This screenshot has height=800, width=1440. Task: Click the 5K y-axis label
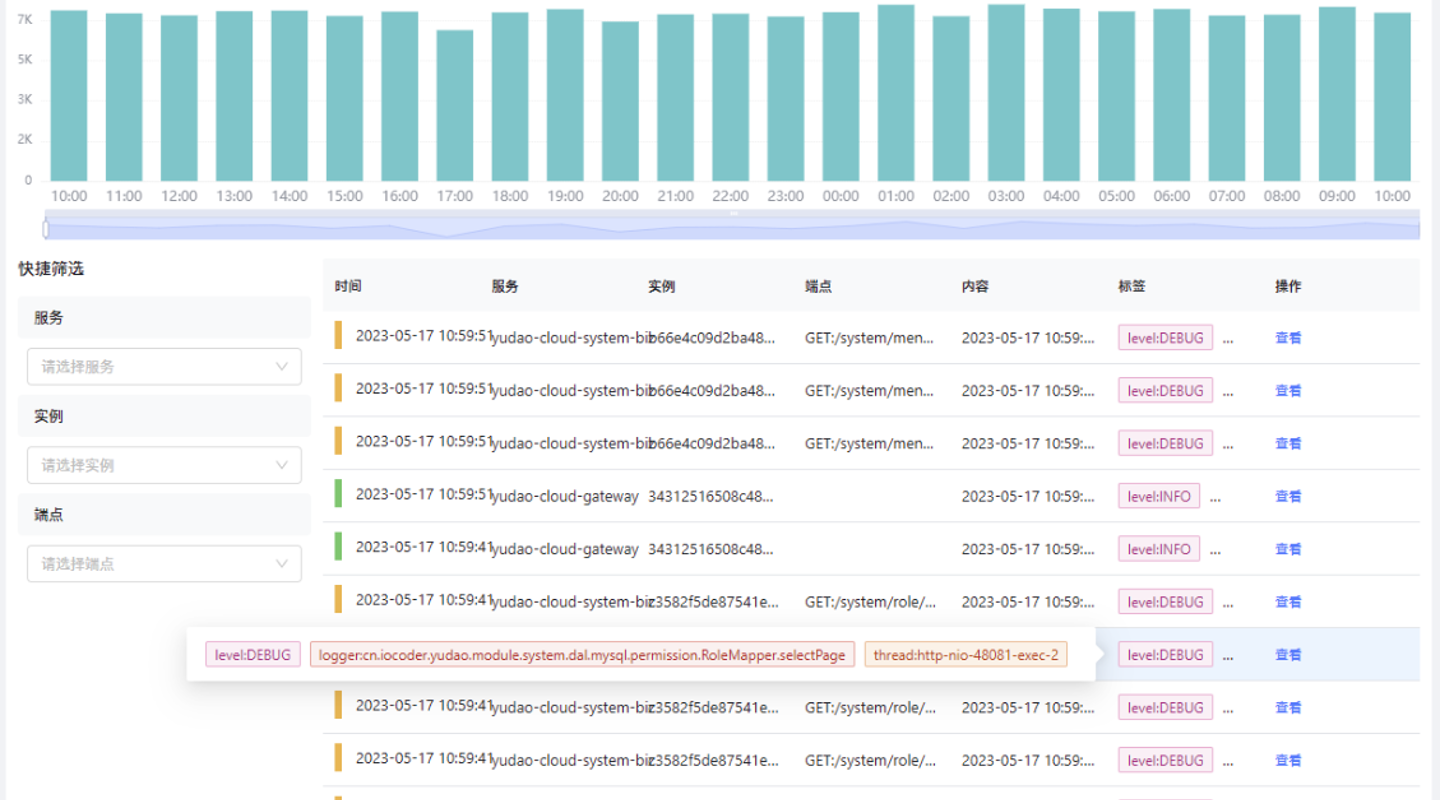[25, 59]
